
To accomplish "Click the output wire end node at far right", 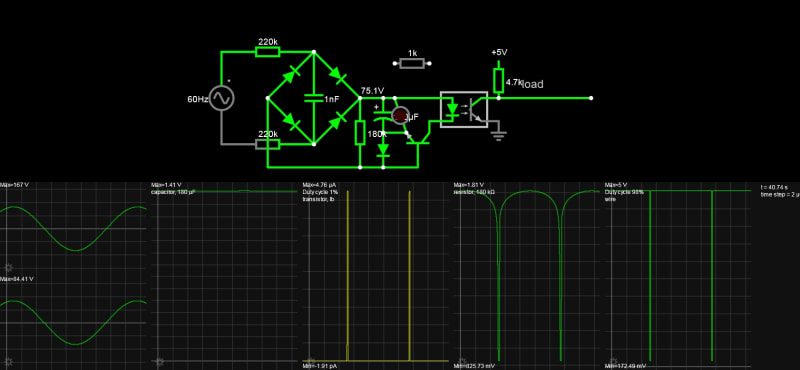I will (591, 98).
